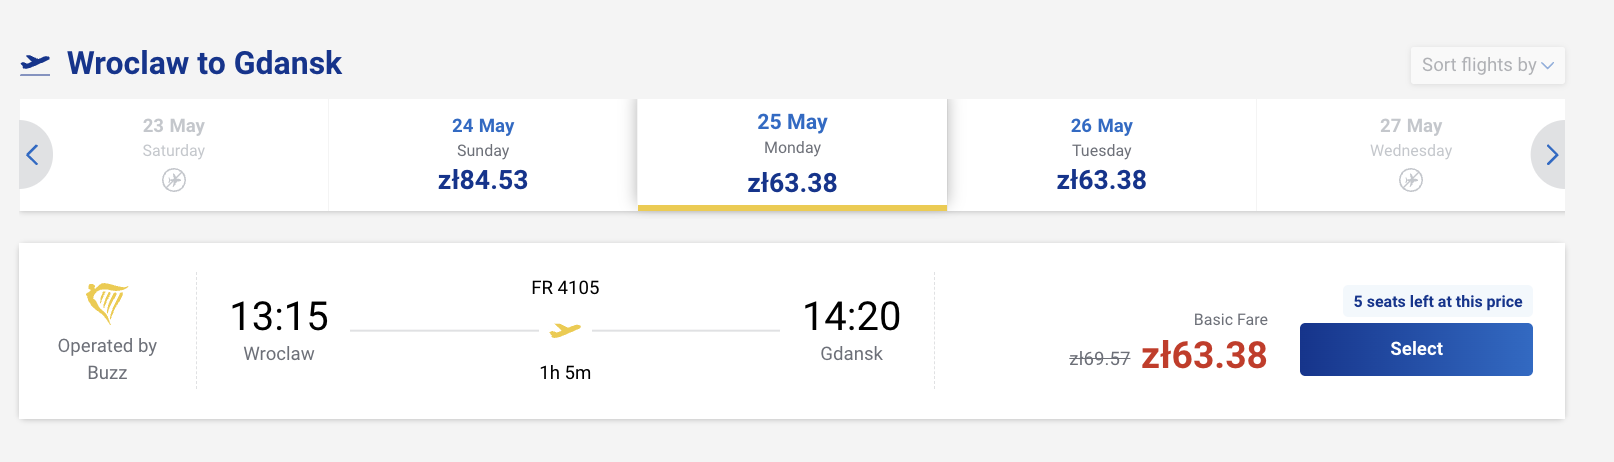Select the 24 May Sunday date tab
Image resolution: width=1614 pixels, height=462 pixels.
(483, 155)
